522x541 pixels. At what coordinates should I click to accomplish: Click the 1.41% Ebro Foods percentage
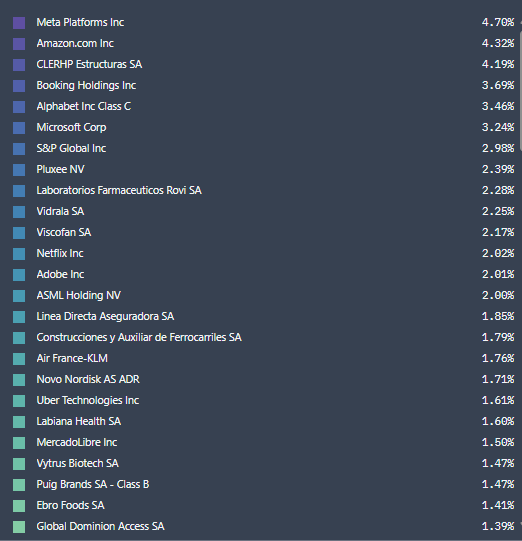coord(498,505)
